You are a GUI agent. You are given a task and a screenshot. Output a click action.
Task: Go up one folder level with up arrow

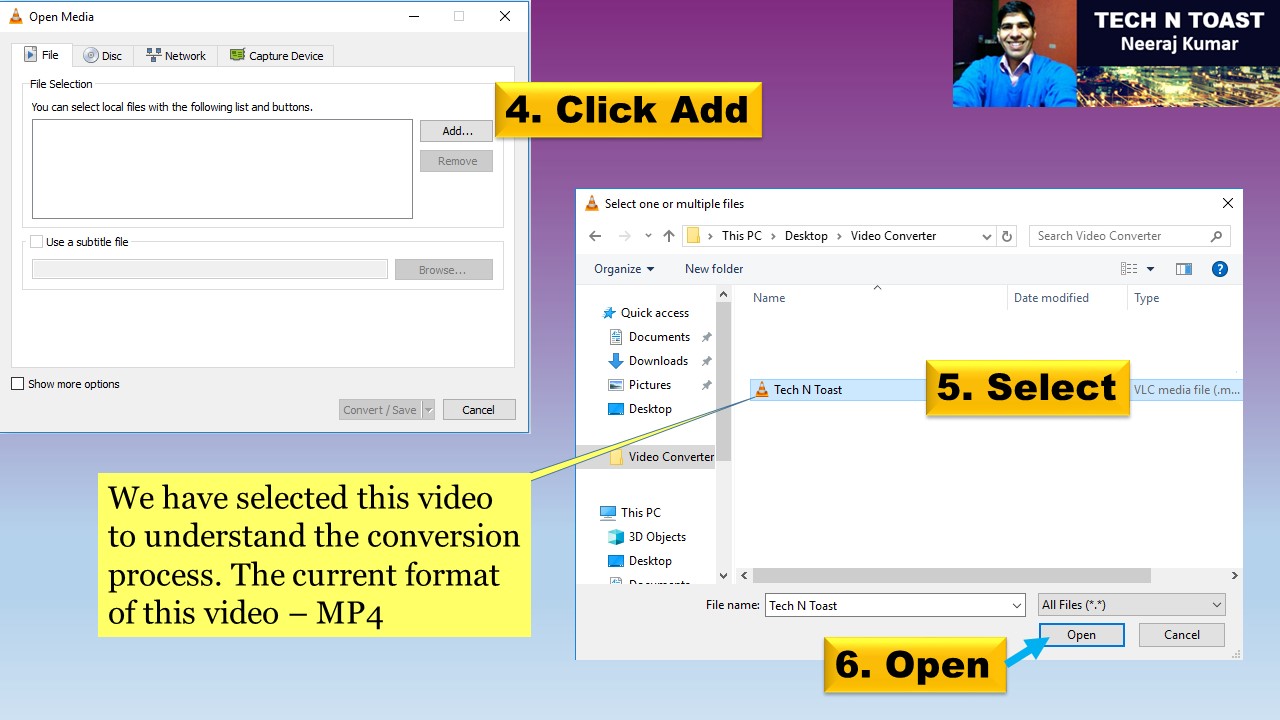pyautogui.click(x=669, y=236)
